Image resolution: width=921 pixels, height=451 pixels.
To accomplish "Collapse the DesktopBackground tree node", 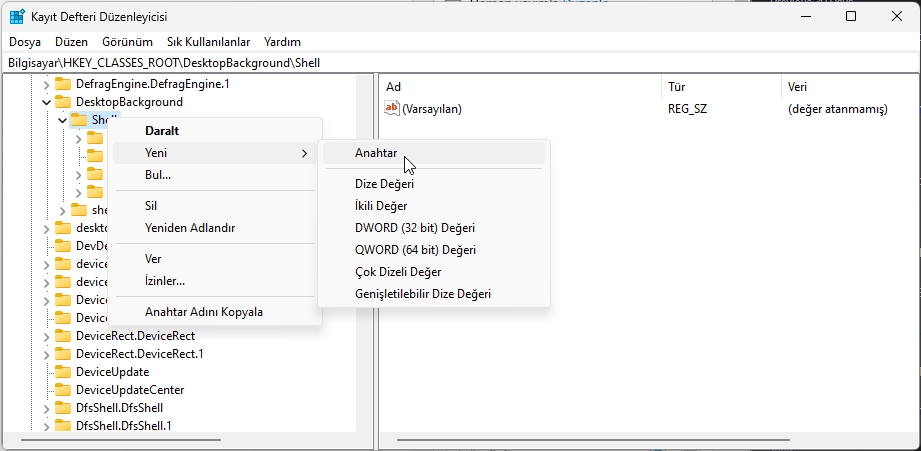I will click(x=46, y=102).
